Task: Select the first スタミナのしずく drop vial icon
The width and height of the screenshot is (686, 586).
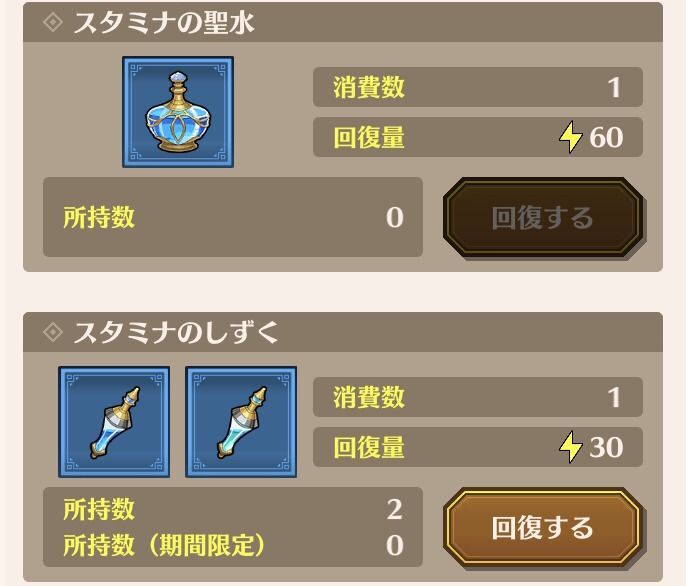Action: tap(114, 422)
